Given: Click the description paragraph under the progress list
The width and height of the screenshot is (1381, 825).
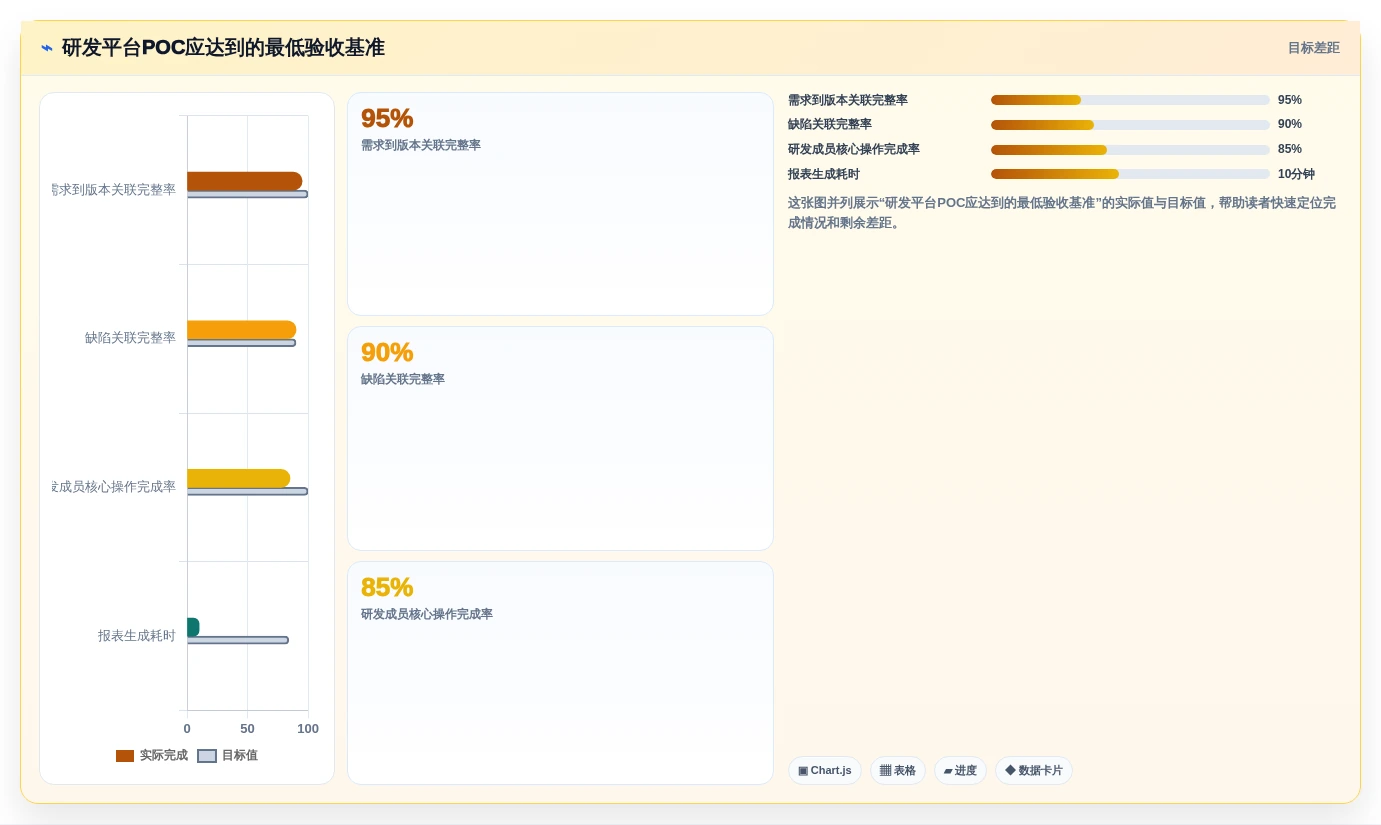Looking at the screenshot, I should (x=1062, y=213).
